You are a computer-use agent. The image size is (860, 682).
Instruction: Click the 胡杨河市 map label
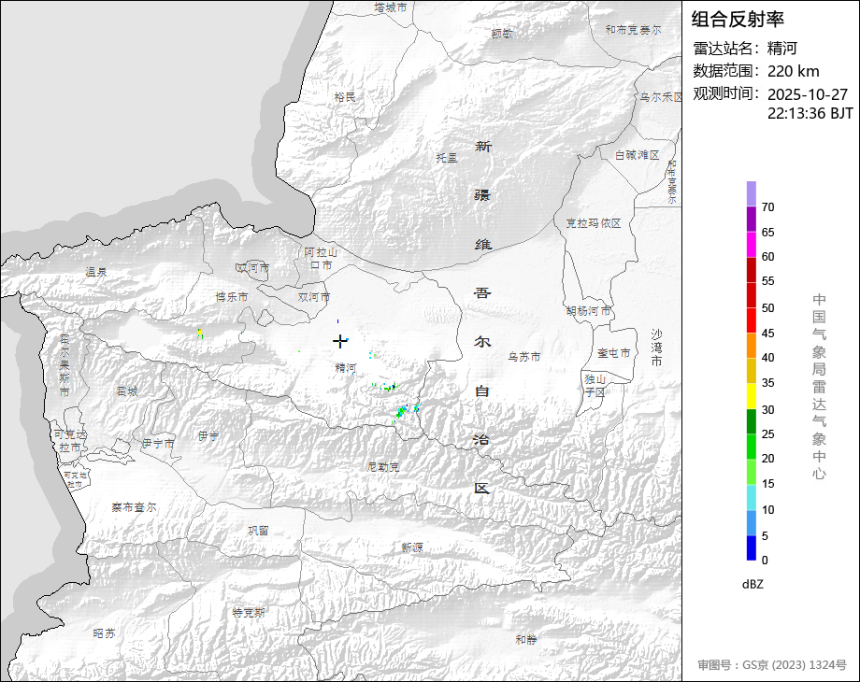click(x=589, y=311)
